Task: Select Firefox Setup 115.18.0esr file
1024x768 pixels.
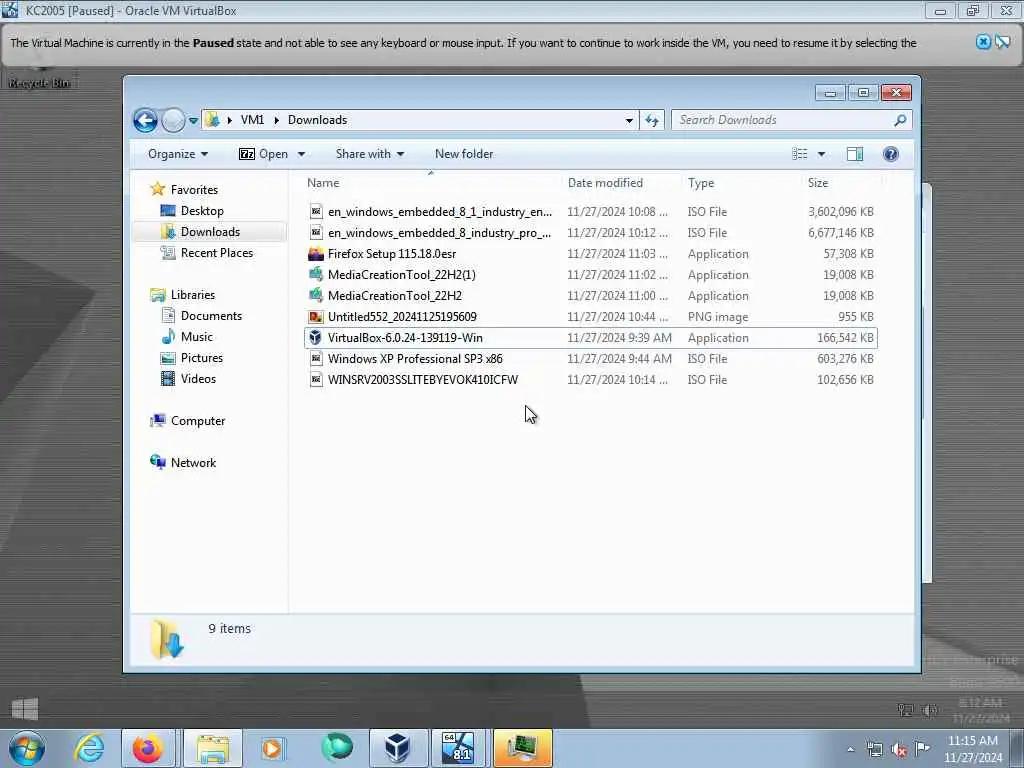Action: click(x=590, y=253)
